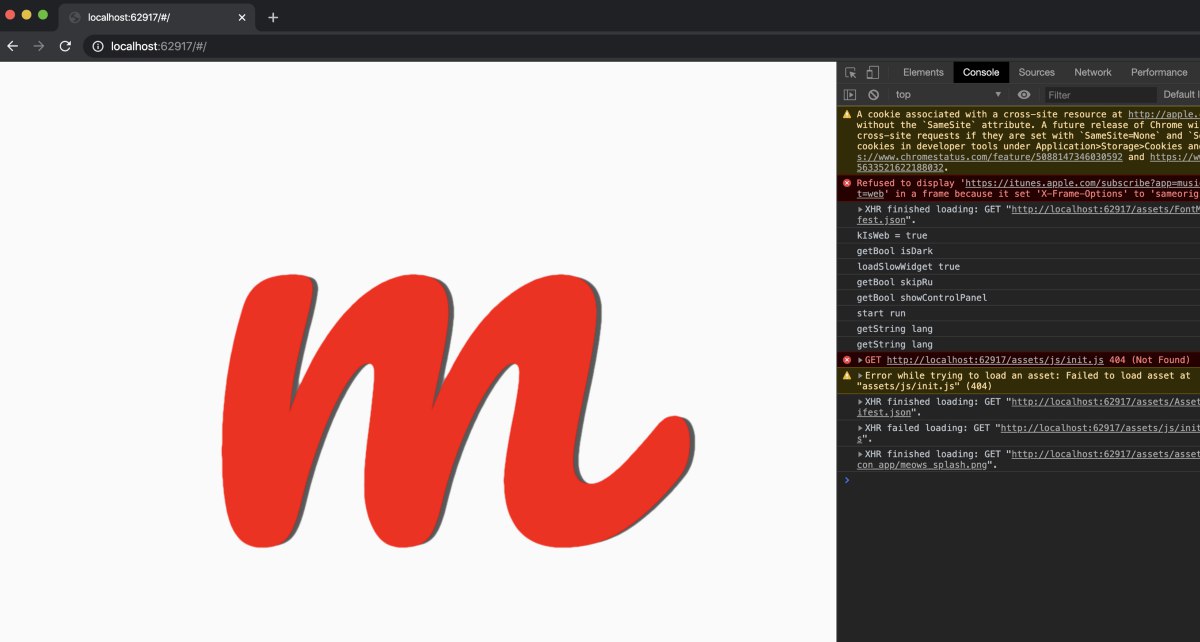This screenshot has height=642, width=1200.
Task: Click the yellow warning icon beside the cookie message
Action: (847, 114)
